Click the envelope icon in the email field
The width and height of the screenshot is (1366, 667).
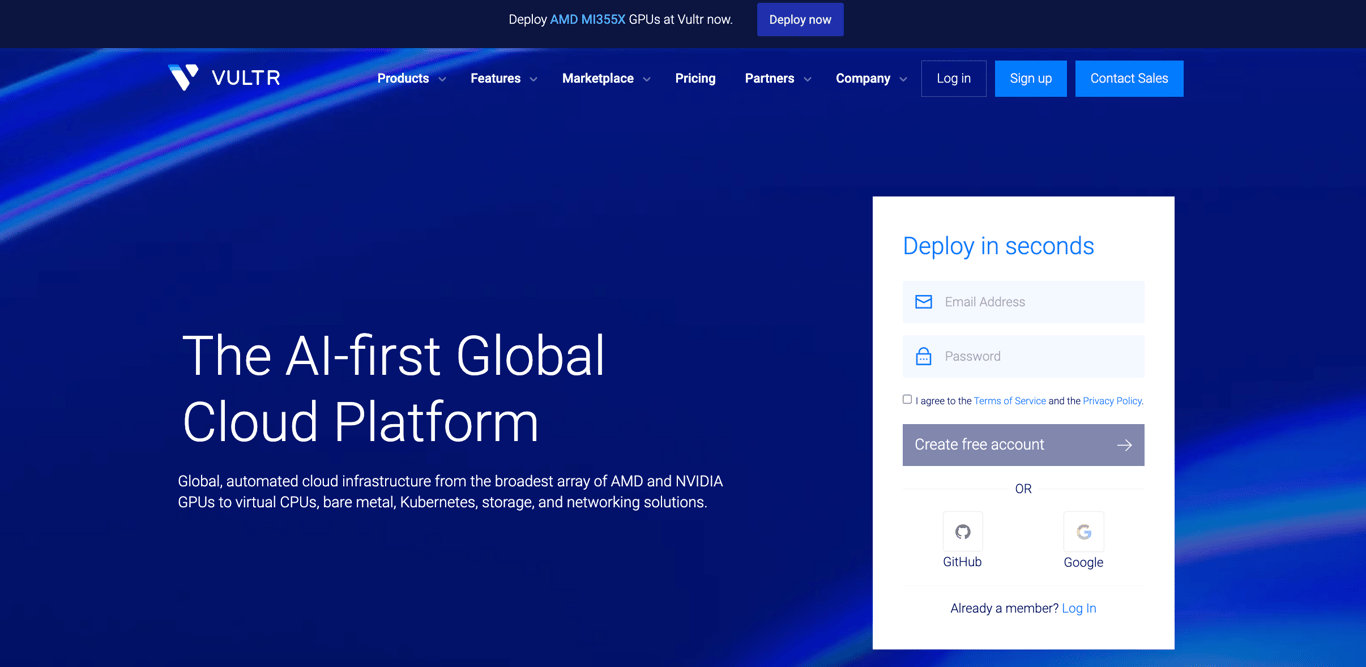pos(923,302)
